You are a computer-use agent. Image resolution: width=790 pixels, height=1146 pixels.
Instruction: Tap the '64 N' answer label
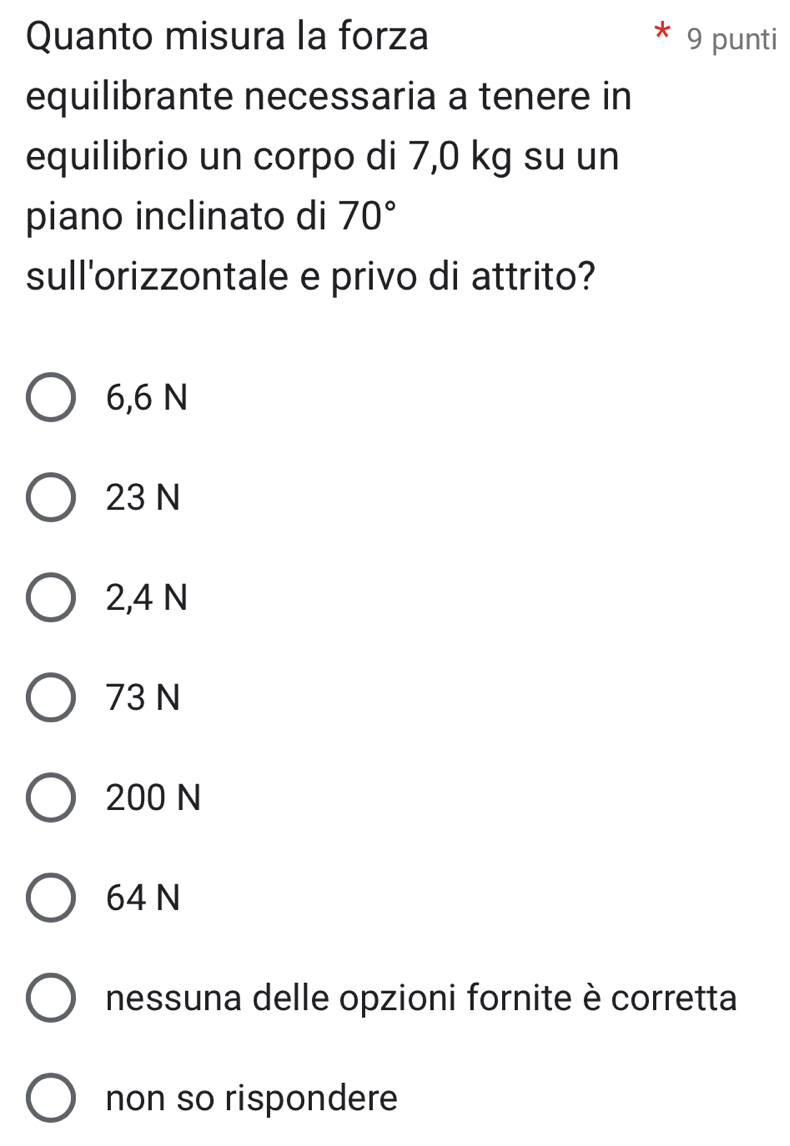click(143, 898)
